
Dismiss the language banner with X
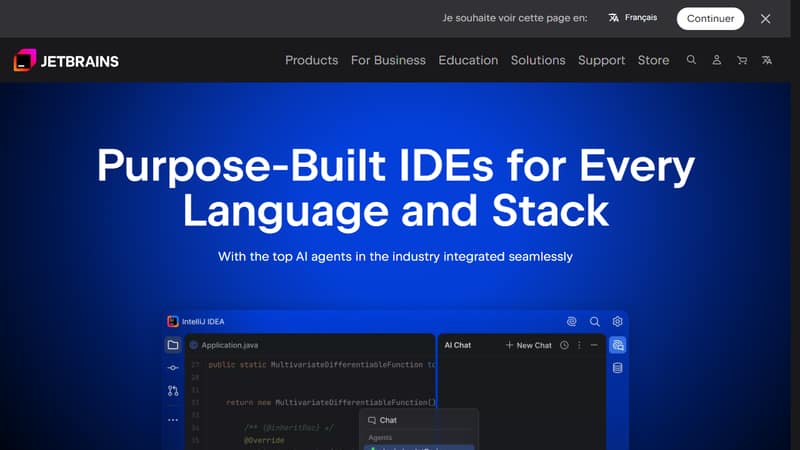pyautogui.click(x=765, y=19)
